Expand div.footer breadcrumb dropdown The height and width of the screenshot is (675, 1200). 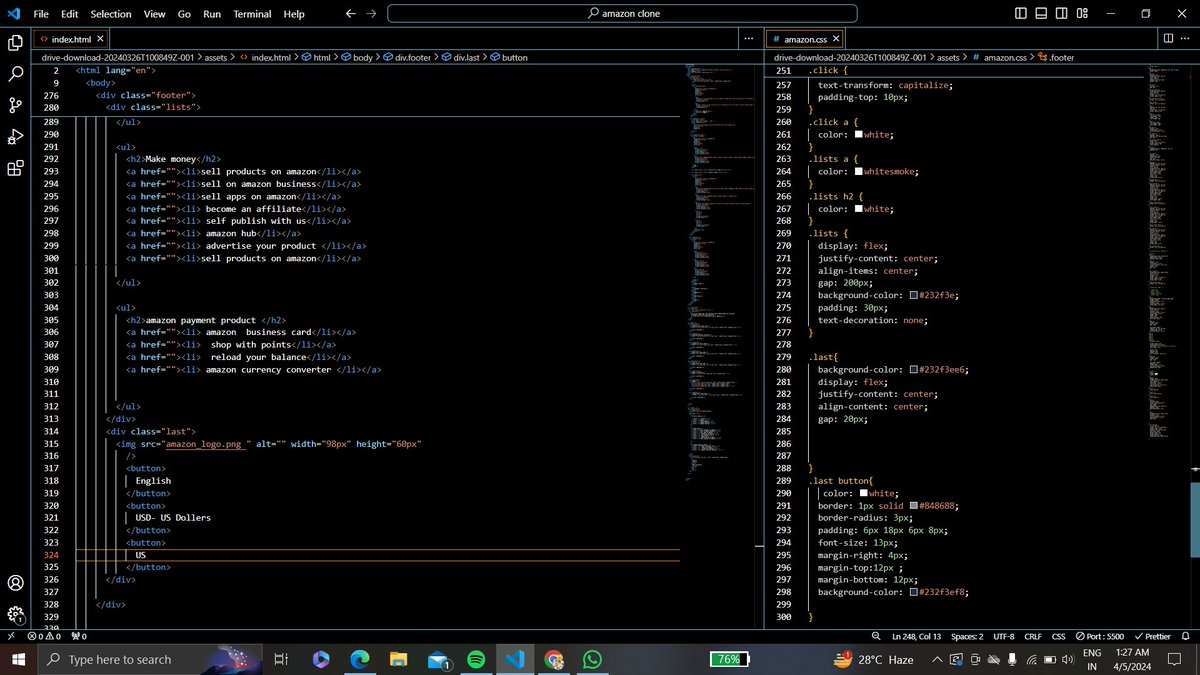pos(407,57)
